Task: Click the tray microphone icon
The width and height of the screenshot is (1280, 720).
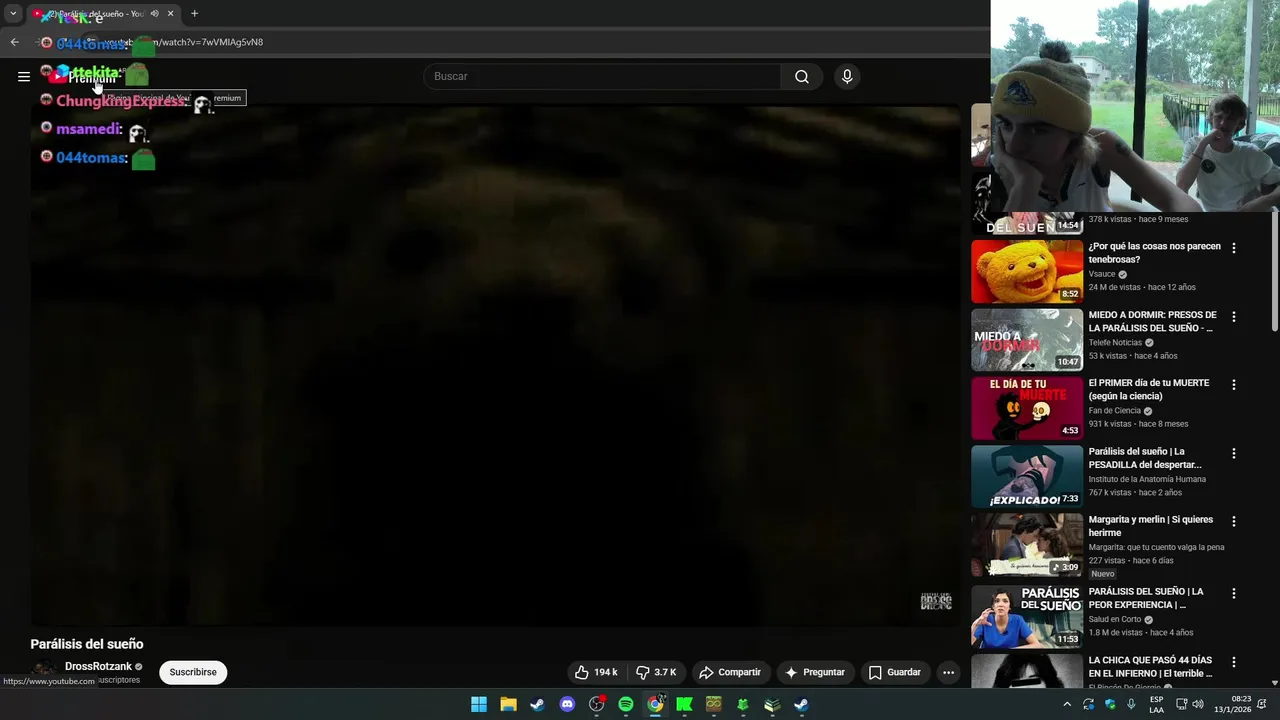Action: pyautogui.click(x=1131, y=704)
